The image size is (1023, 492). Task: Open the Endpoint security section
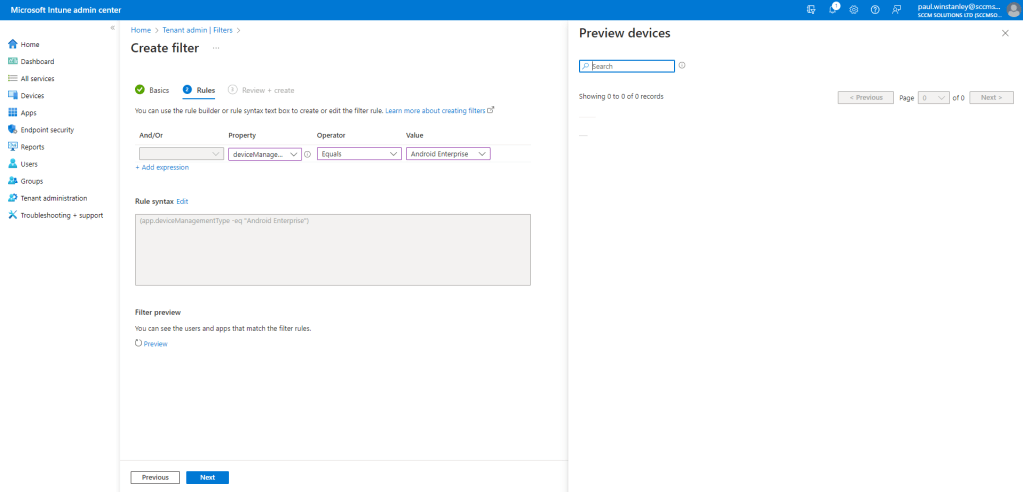[x=46, y=130]
